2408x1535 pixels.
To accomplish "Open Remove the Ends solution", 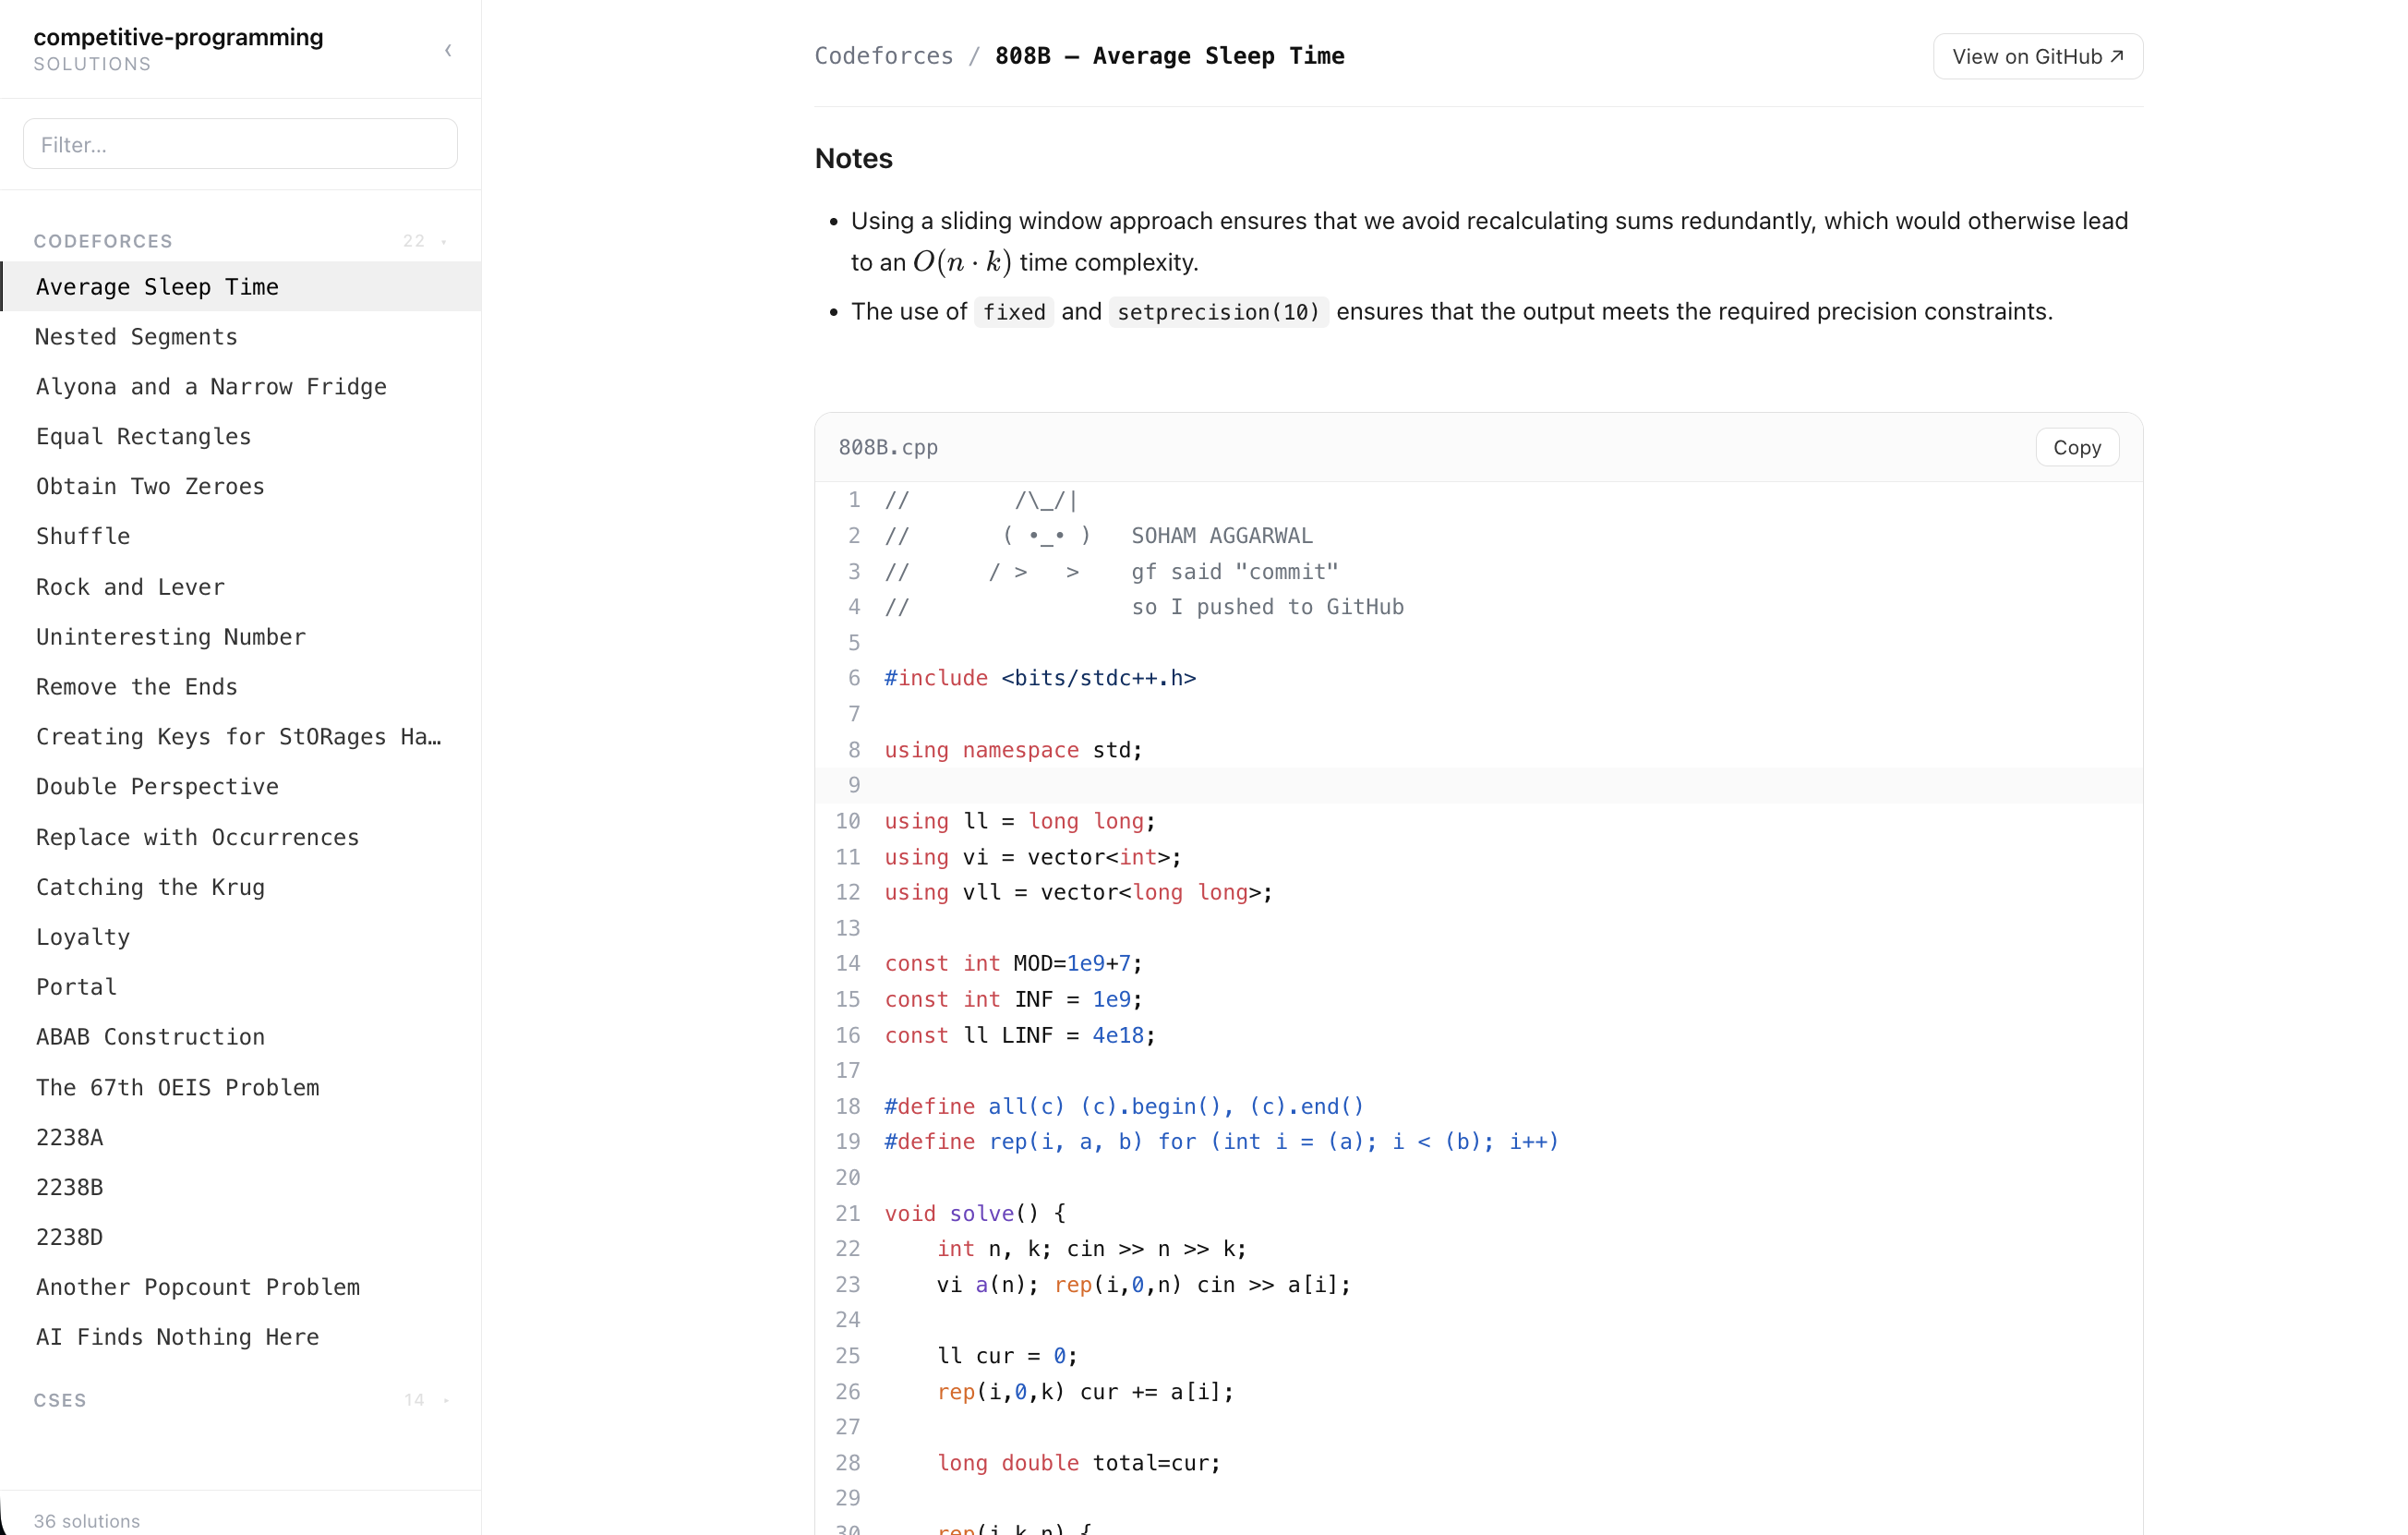I will [240, 687].
